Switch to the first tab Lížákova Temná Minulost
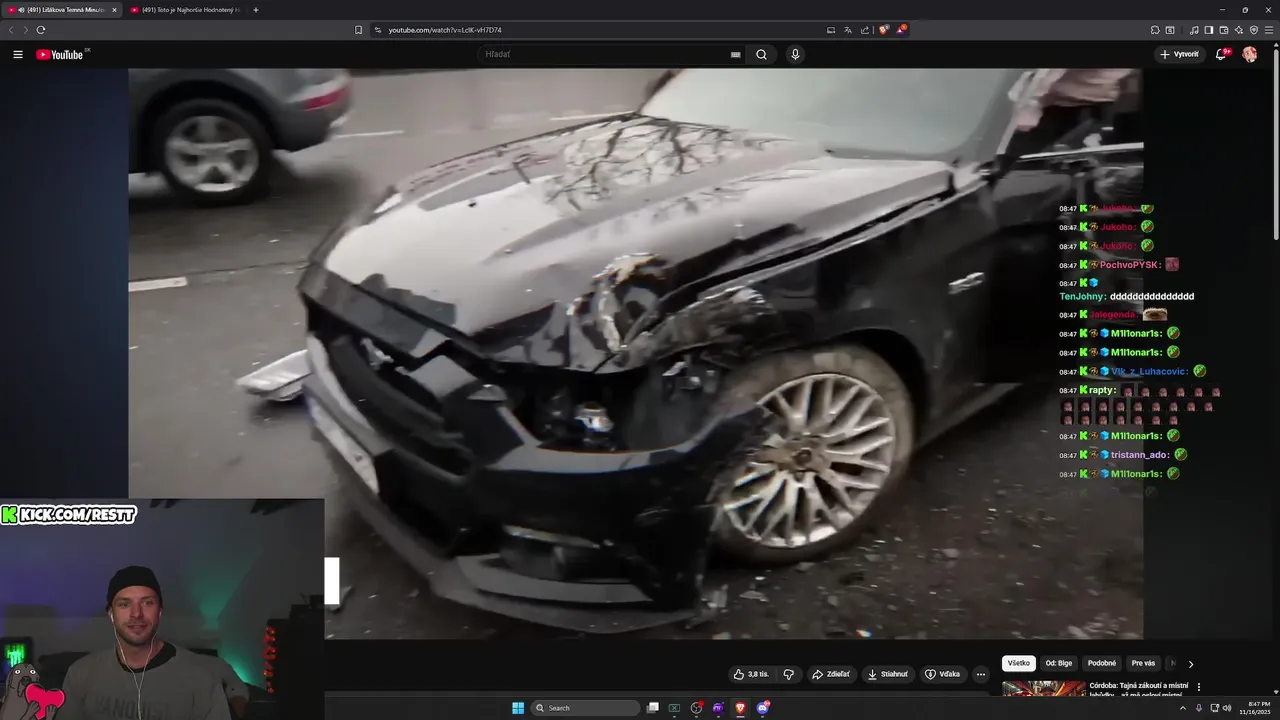The height and width of the screenshot is (720, 1280). pos(62,10)
